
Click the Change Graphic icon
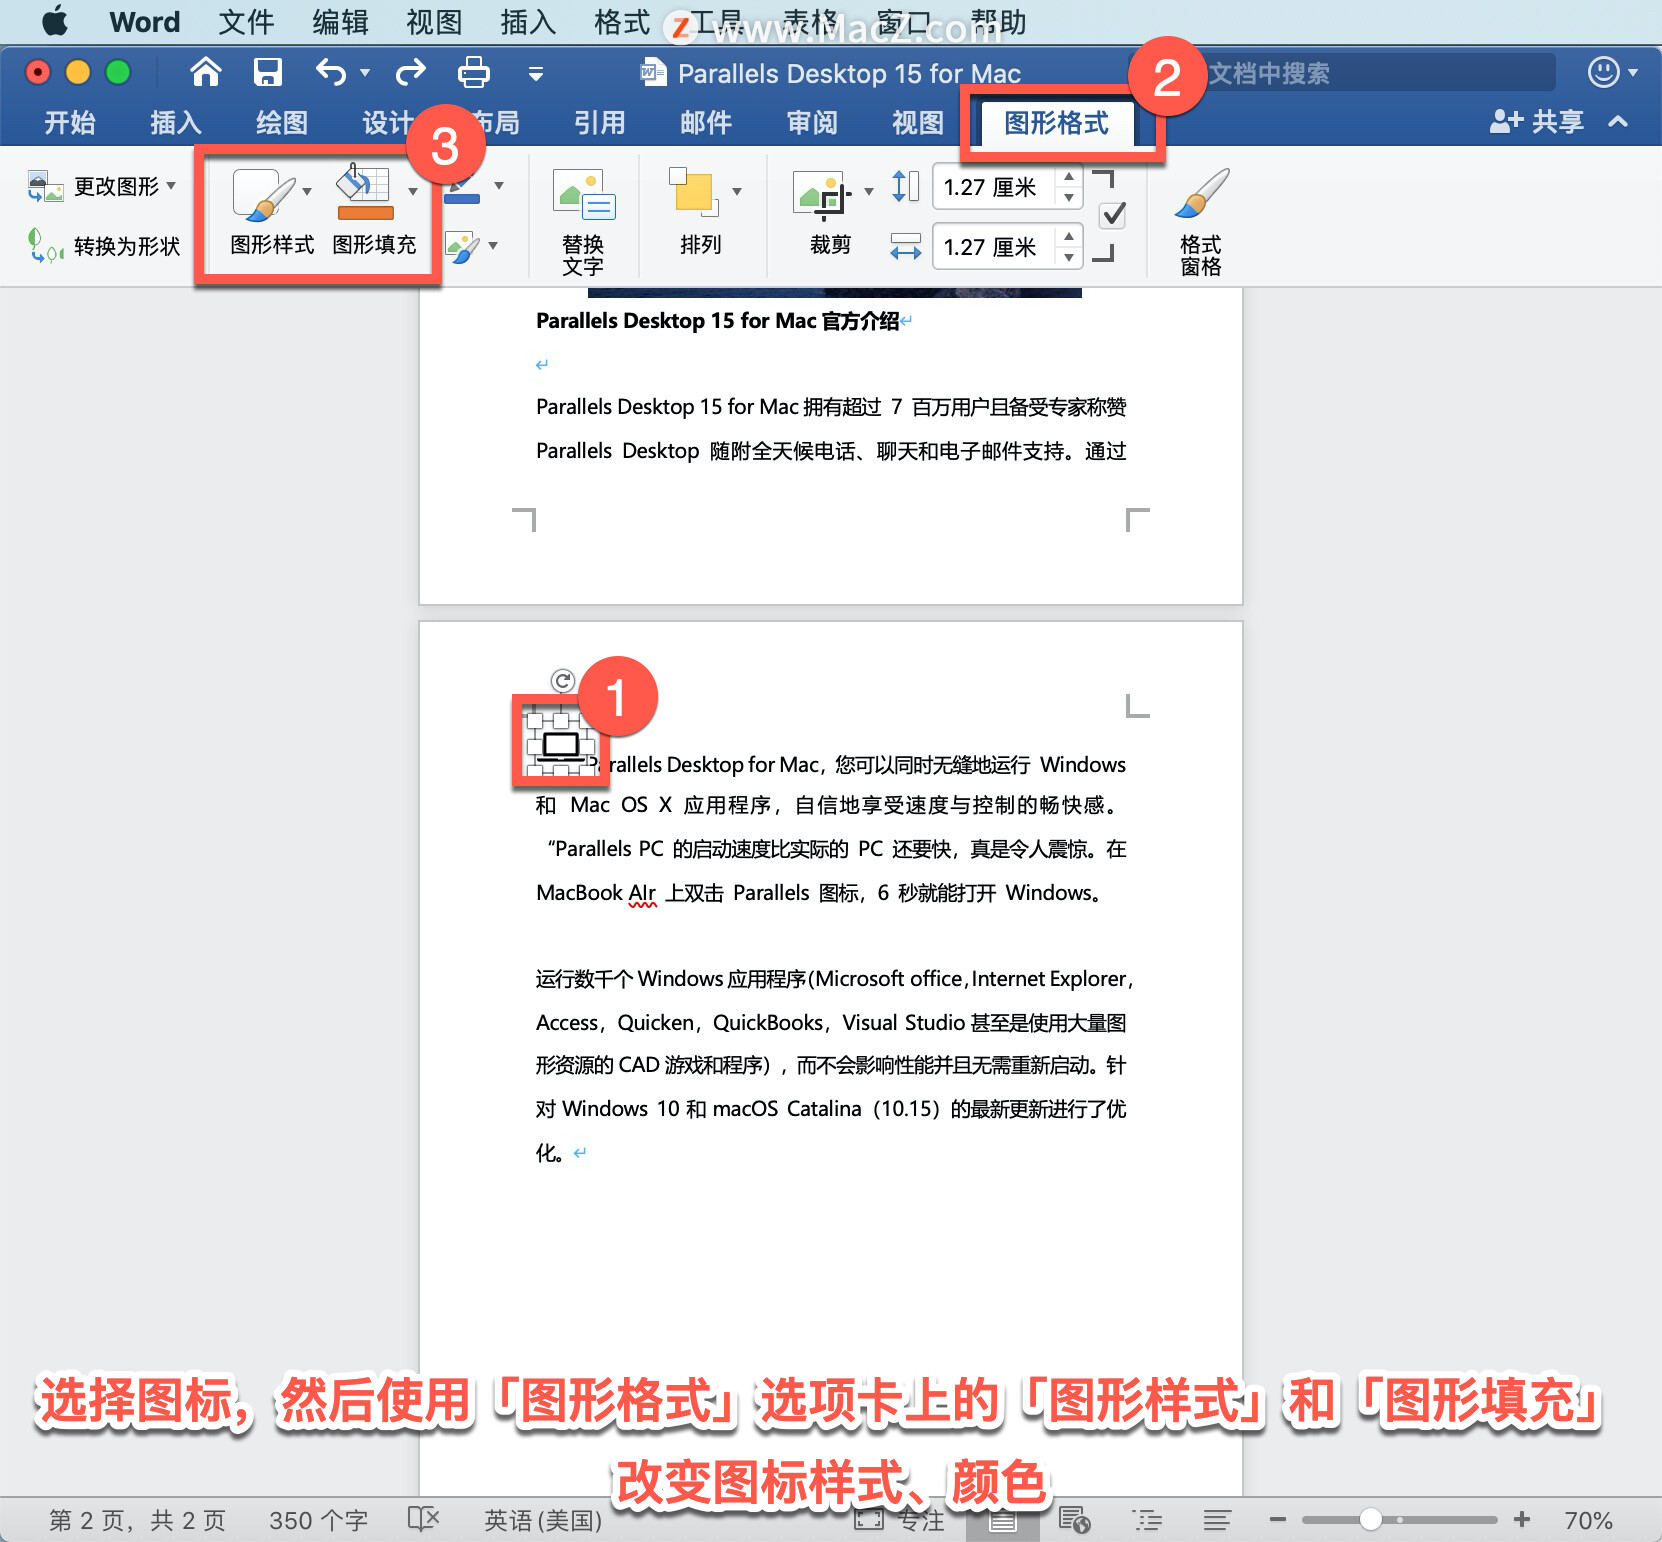coord(46,186)
